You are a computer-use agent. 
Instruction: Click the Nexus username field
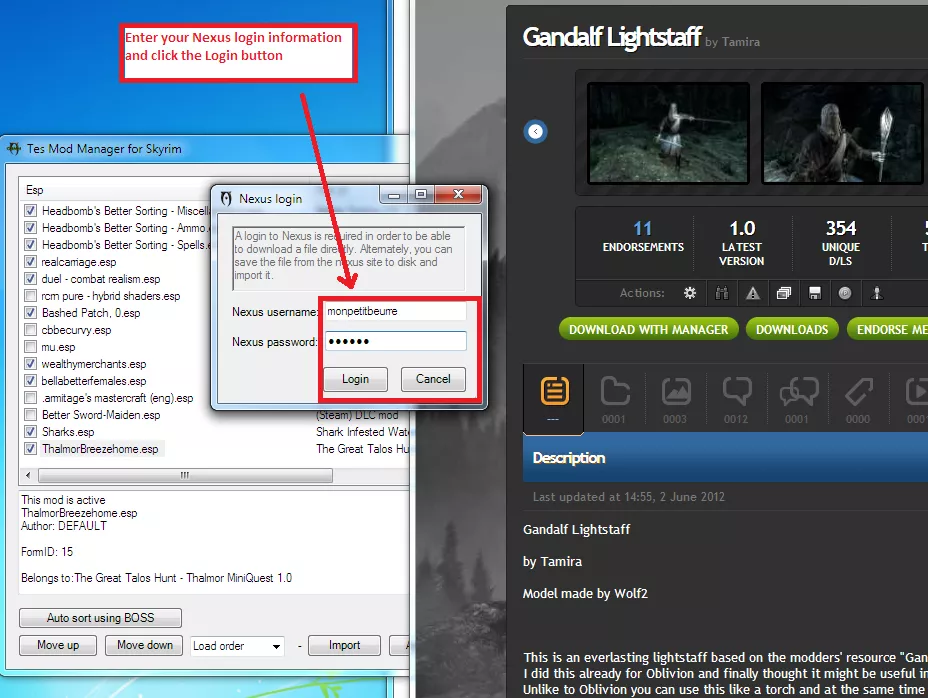tap(395, 311)
